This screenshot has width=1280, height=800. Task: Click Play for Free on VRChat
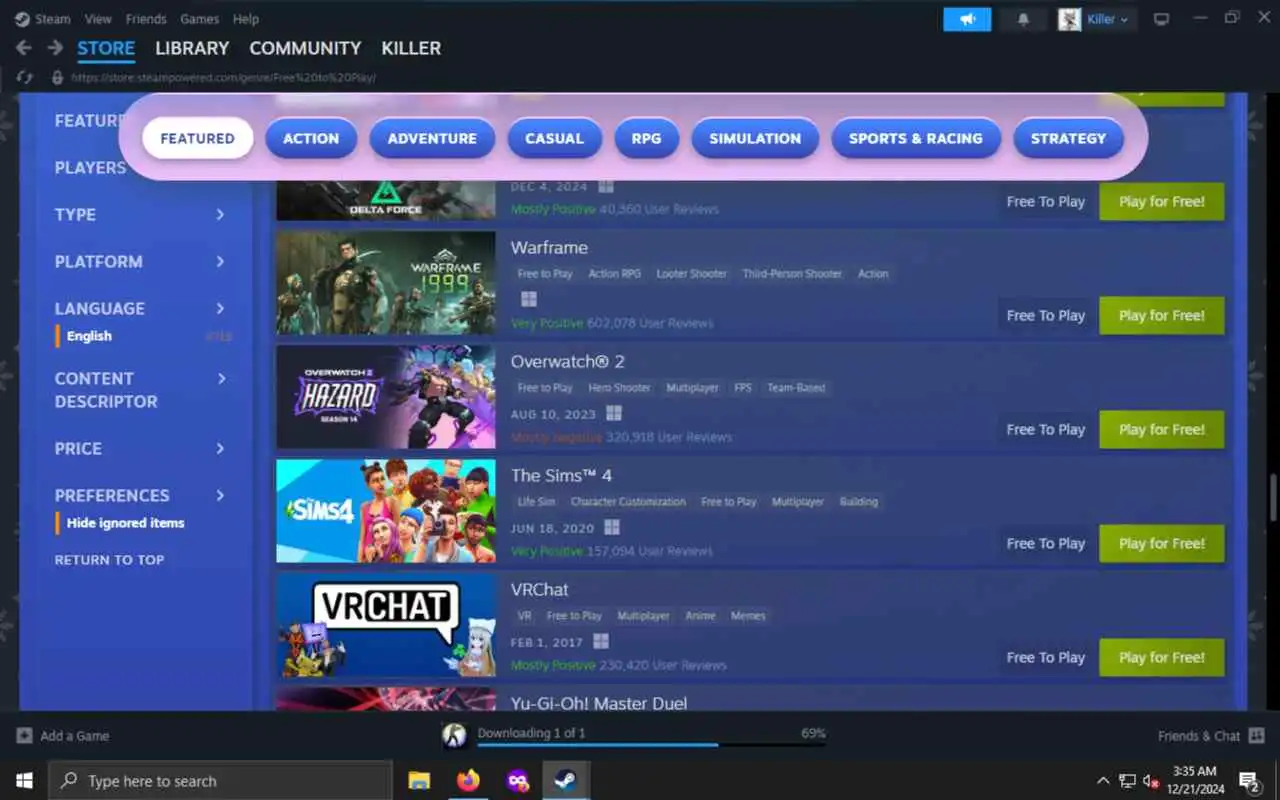tap(1162, 657)
